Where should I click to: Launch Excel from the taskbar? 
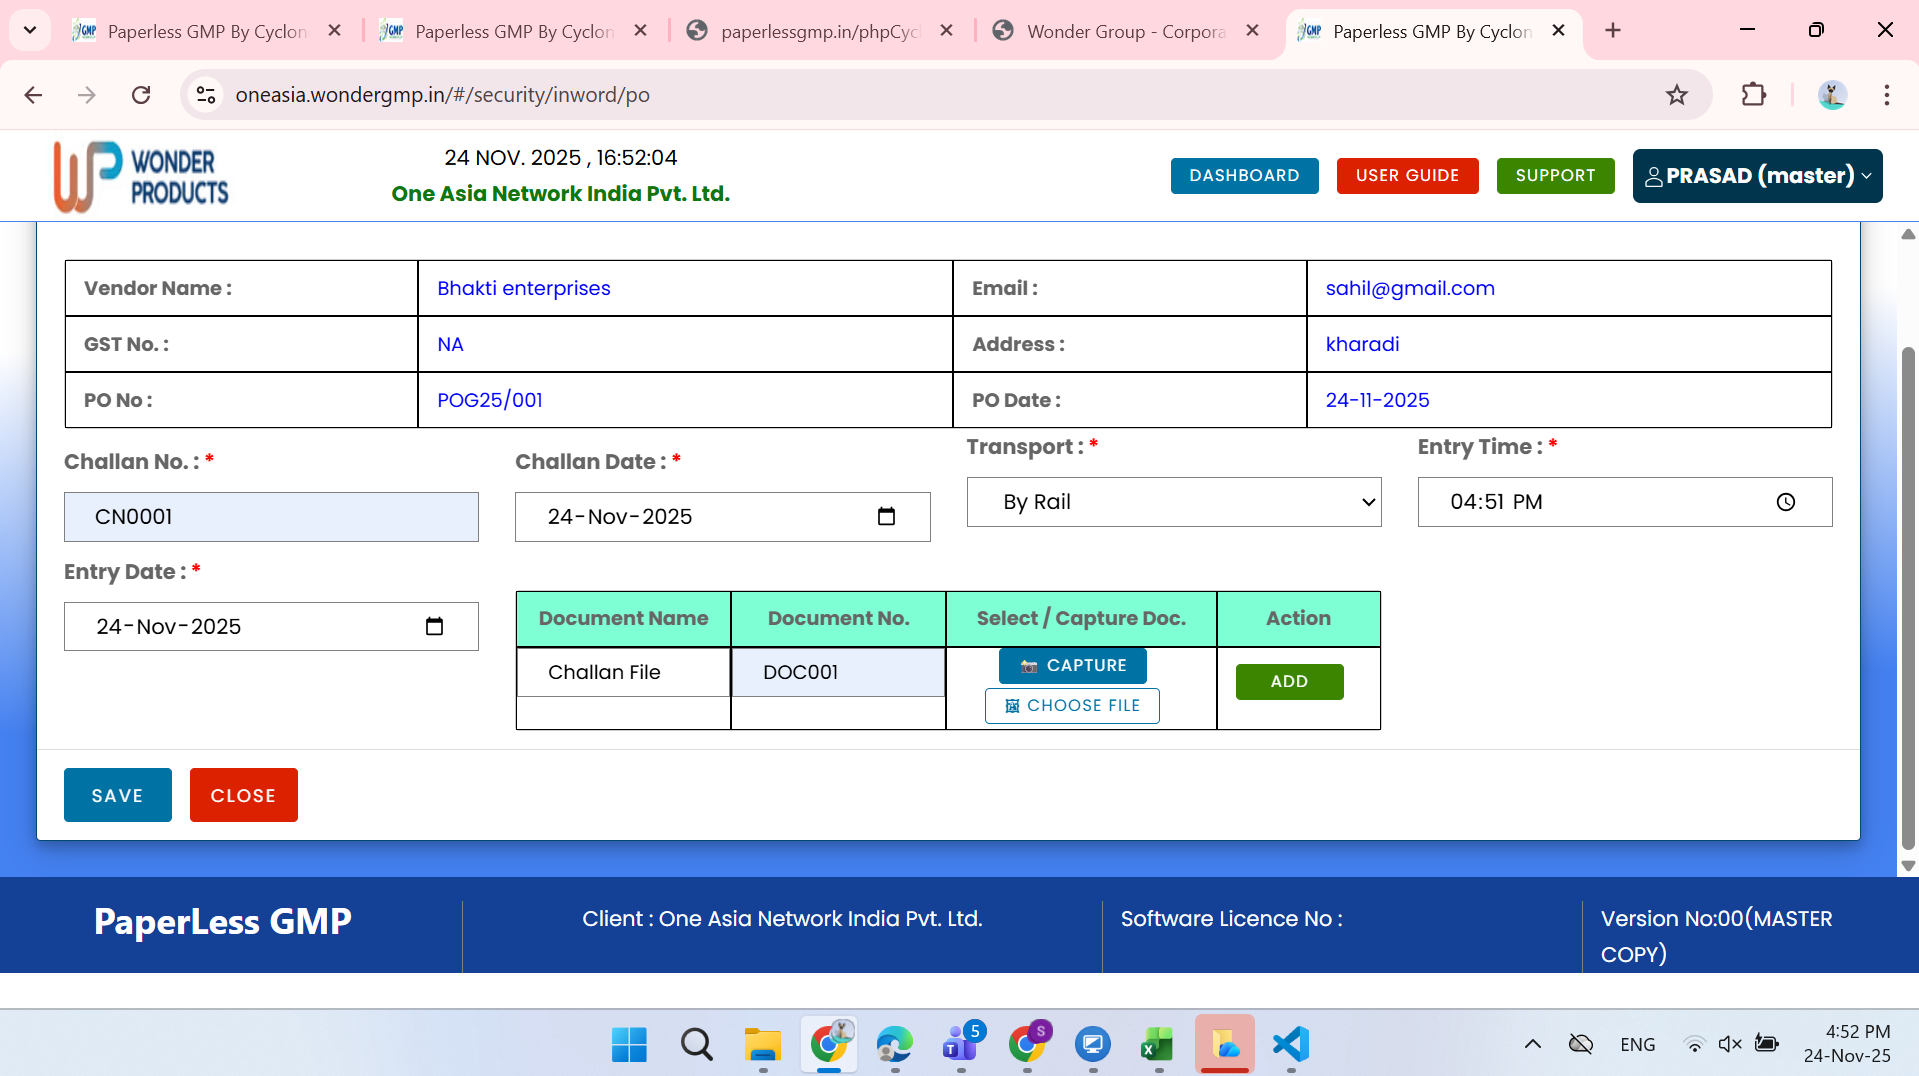pyautogui.click(x=1157, y=1044)
